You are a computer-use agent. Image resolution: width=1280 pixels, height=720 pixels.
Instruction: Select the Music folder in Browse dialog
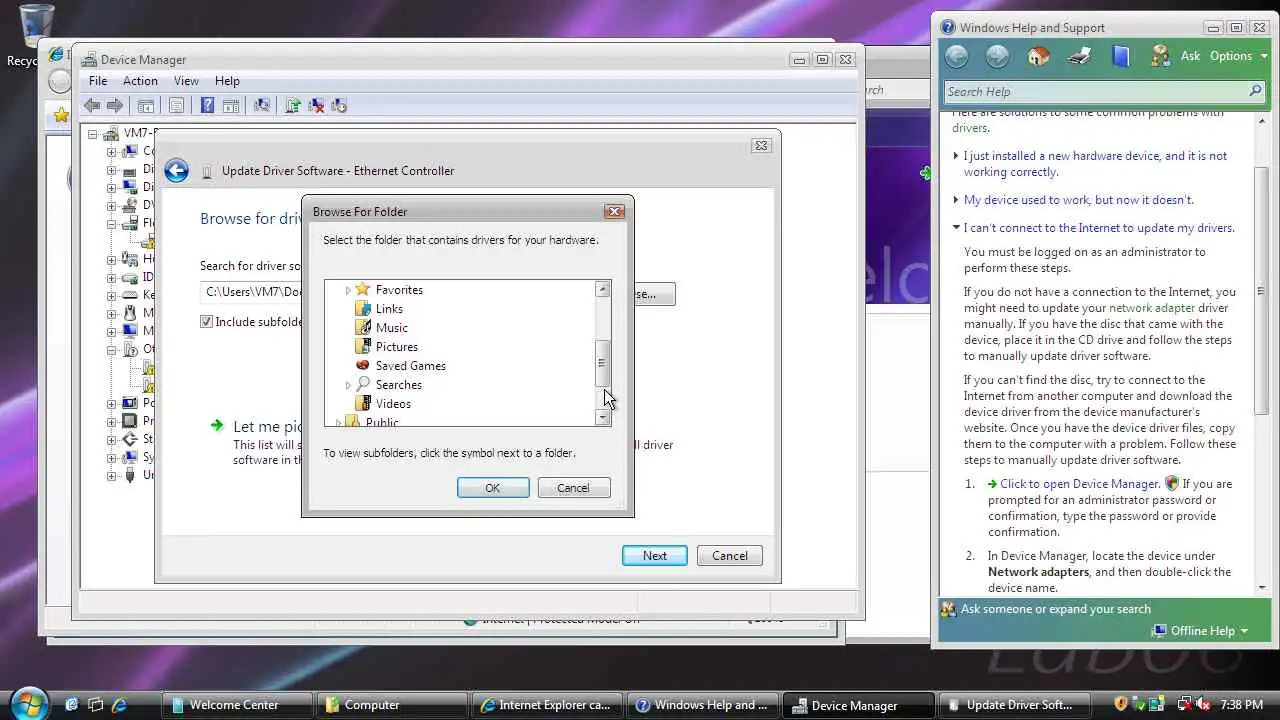click(392, 328)
